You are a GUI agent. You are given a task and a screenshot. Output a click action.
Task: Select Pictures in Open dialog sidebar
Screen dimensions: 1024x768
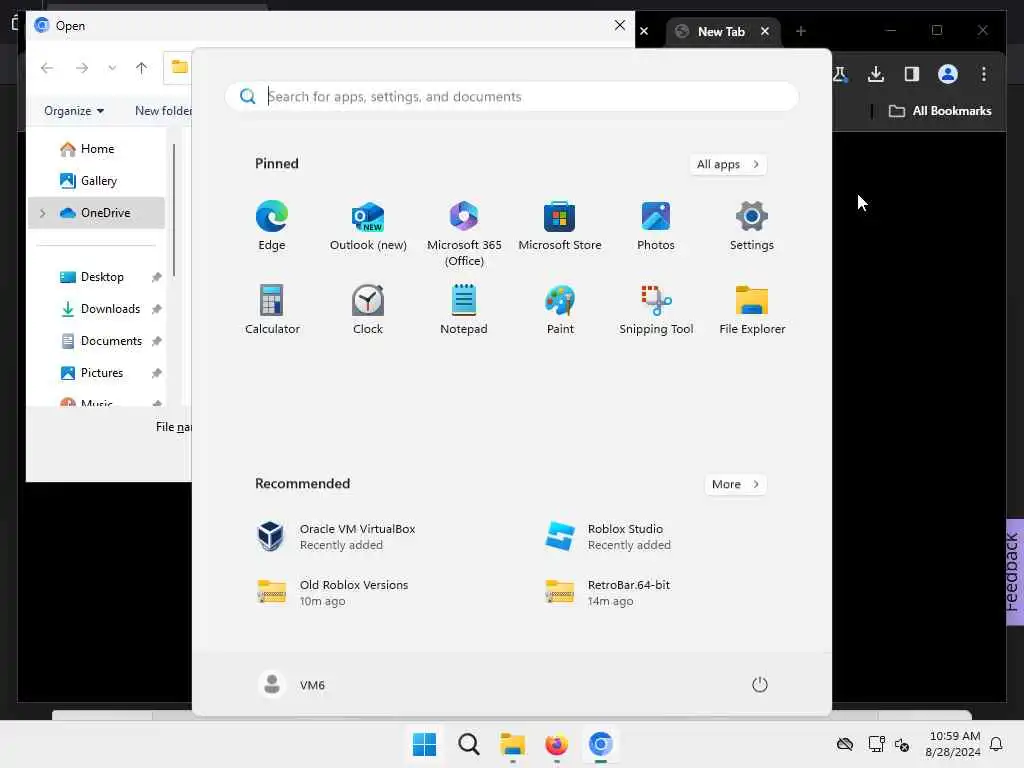[x=97, y=373]
